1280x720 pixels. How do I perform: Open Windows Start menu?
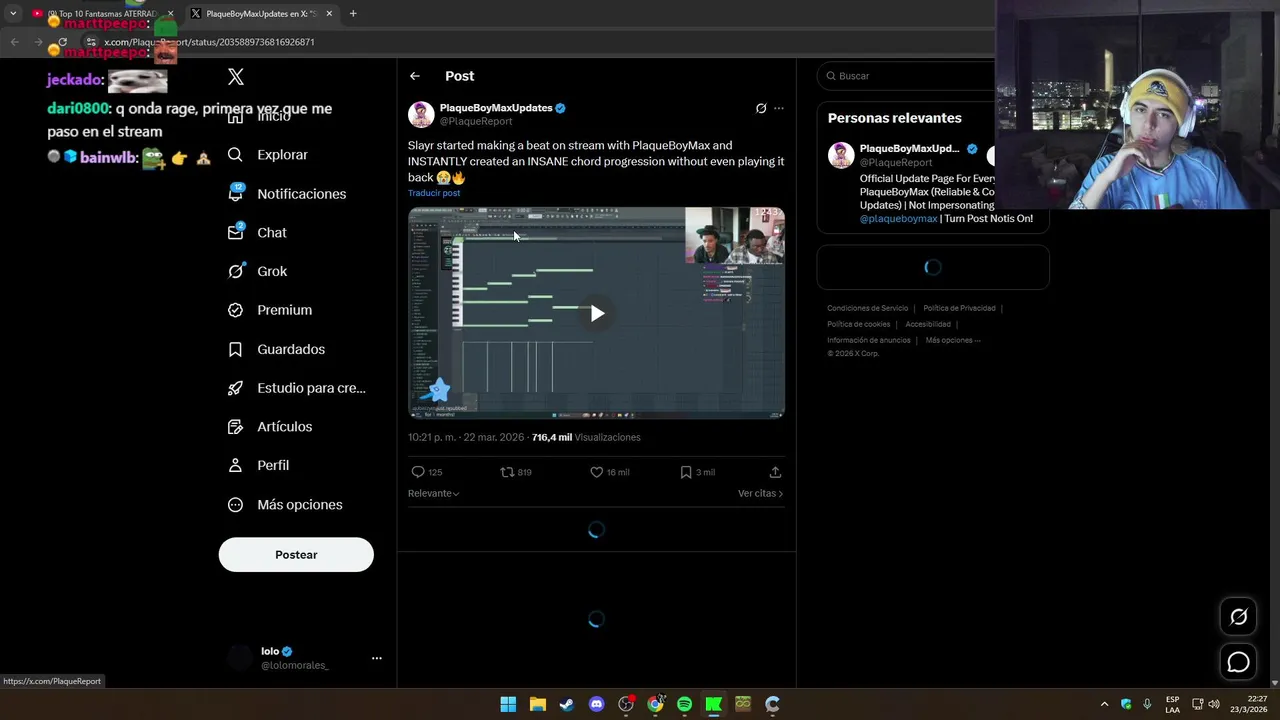pyautogui.click(x=508, y=704)
